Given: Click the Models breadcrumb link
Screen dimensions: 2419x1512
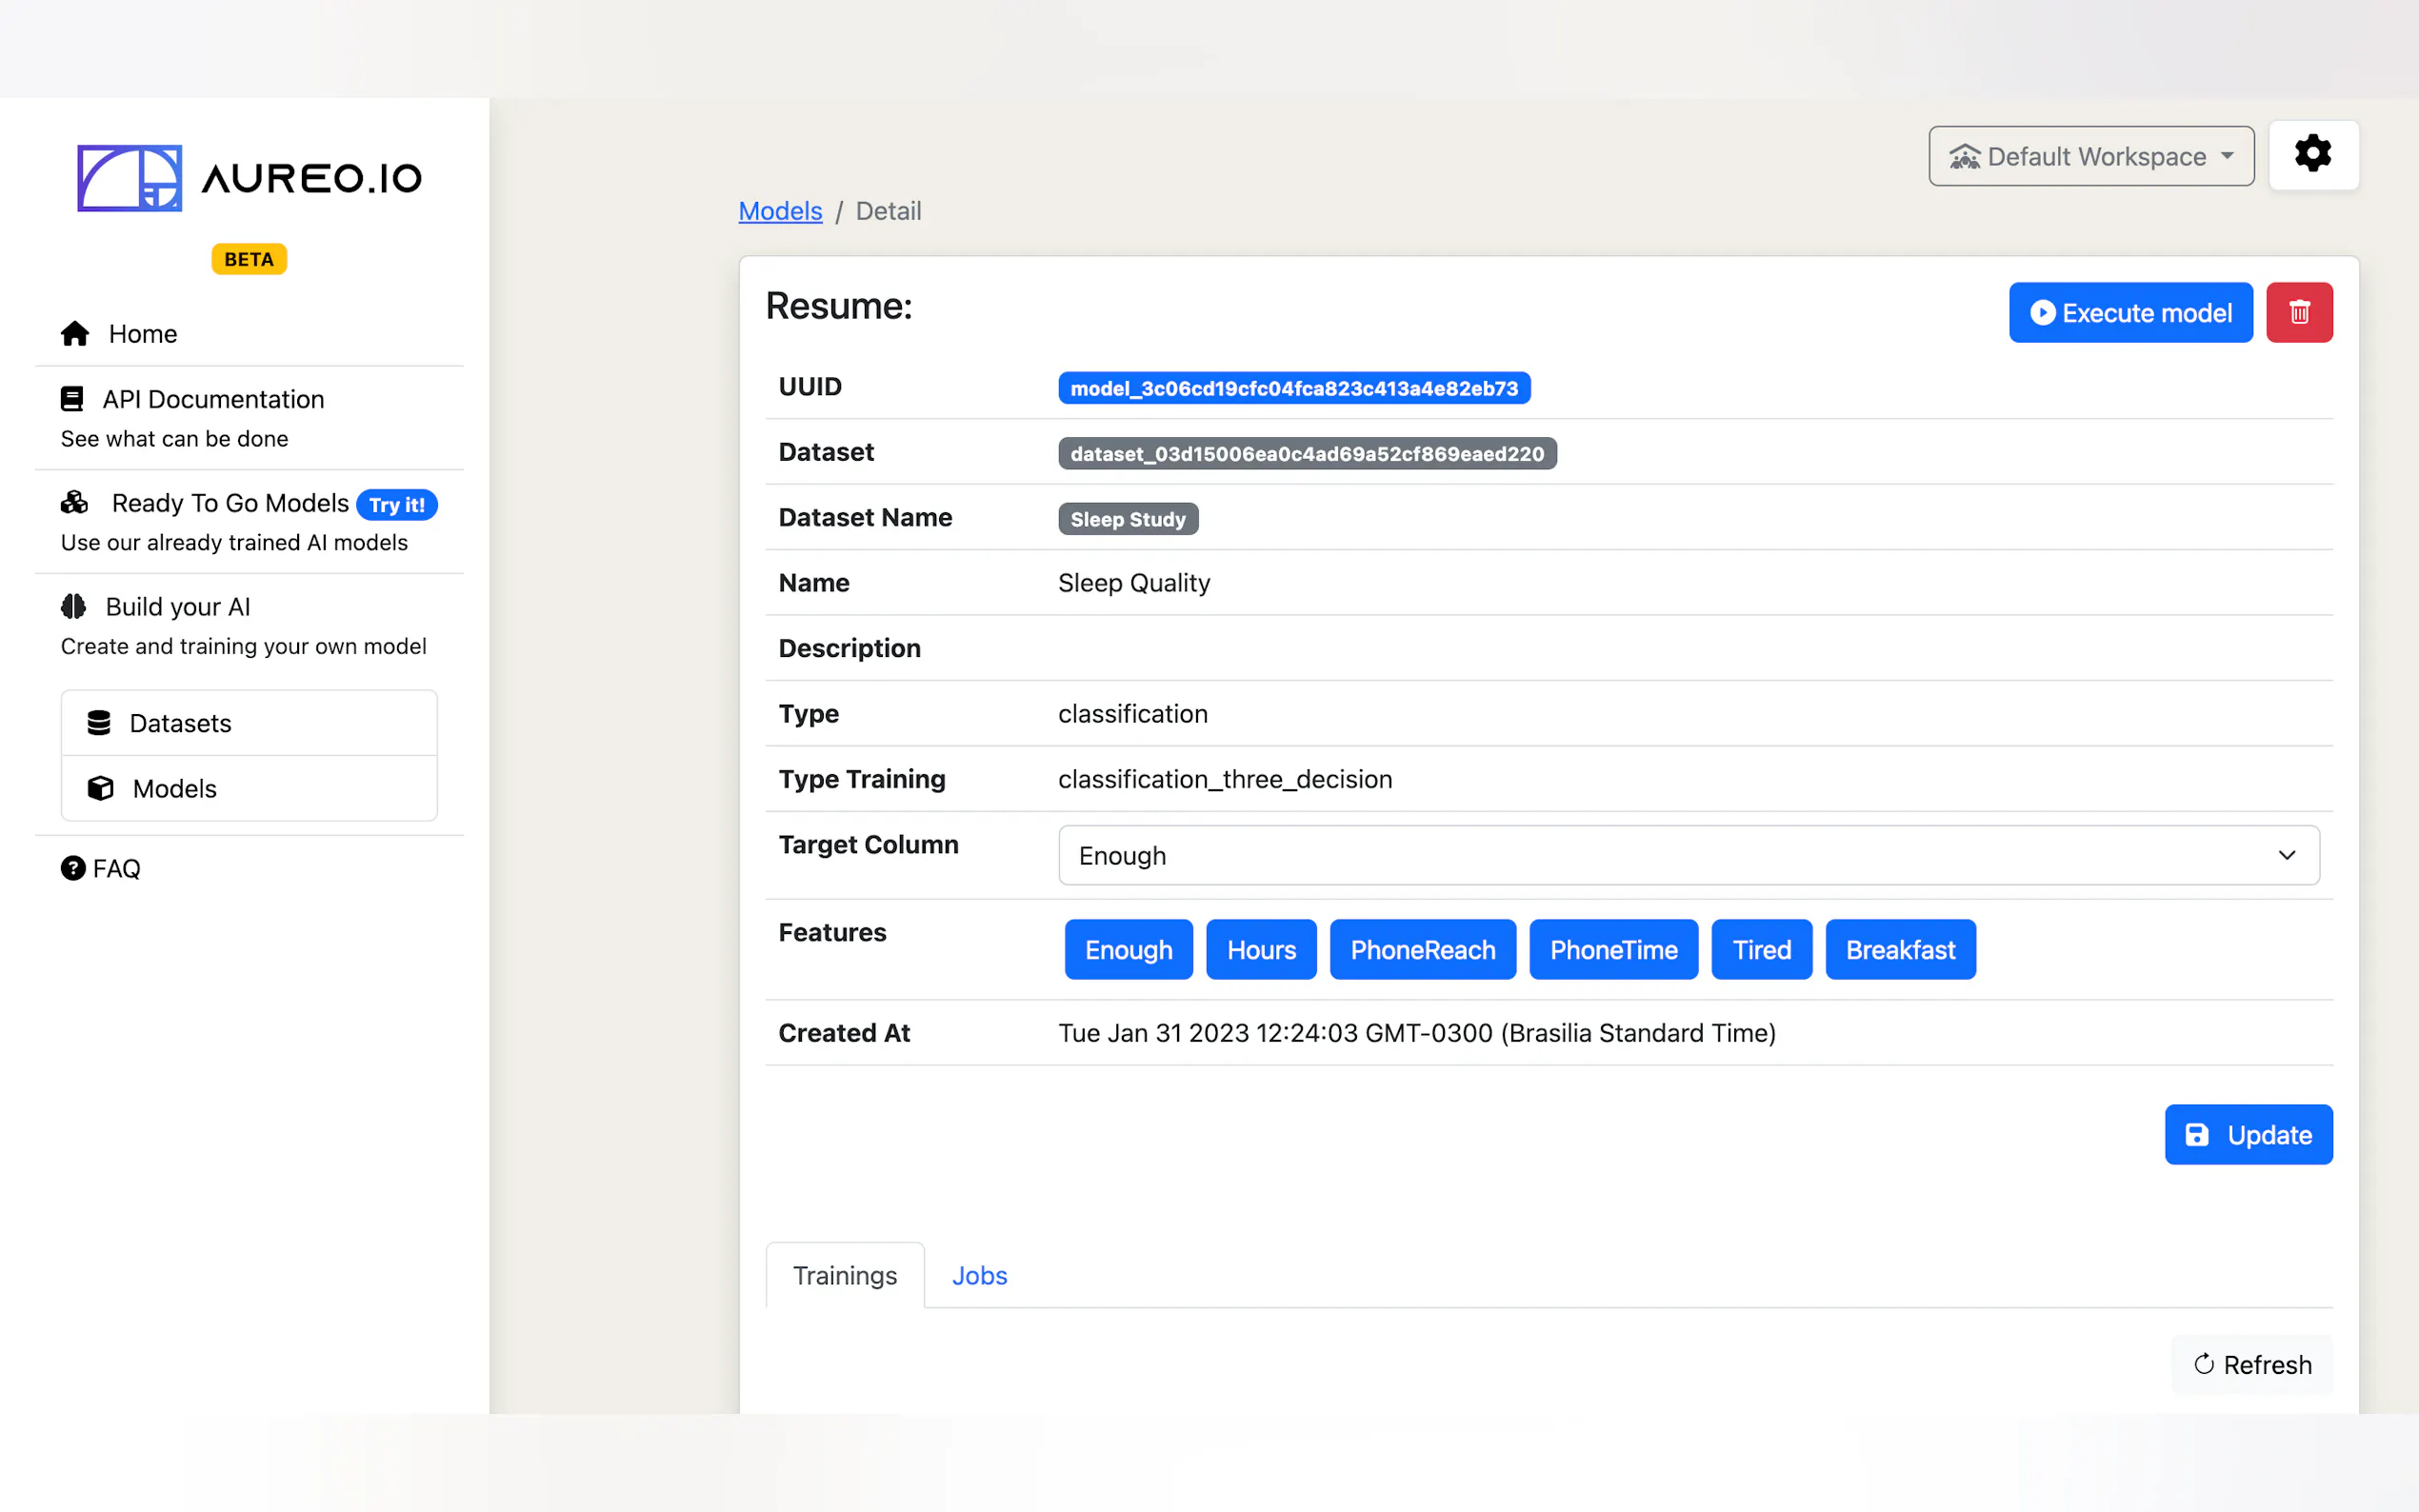Looking at the screenshot, I should [779, 211].
